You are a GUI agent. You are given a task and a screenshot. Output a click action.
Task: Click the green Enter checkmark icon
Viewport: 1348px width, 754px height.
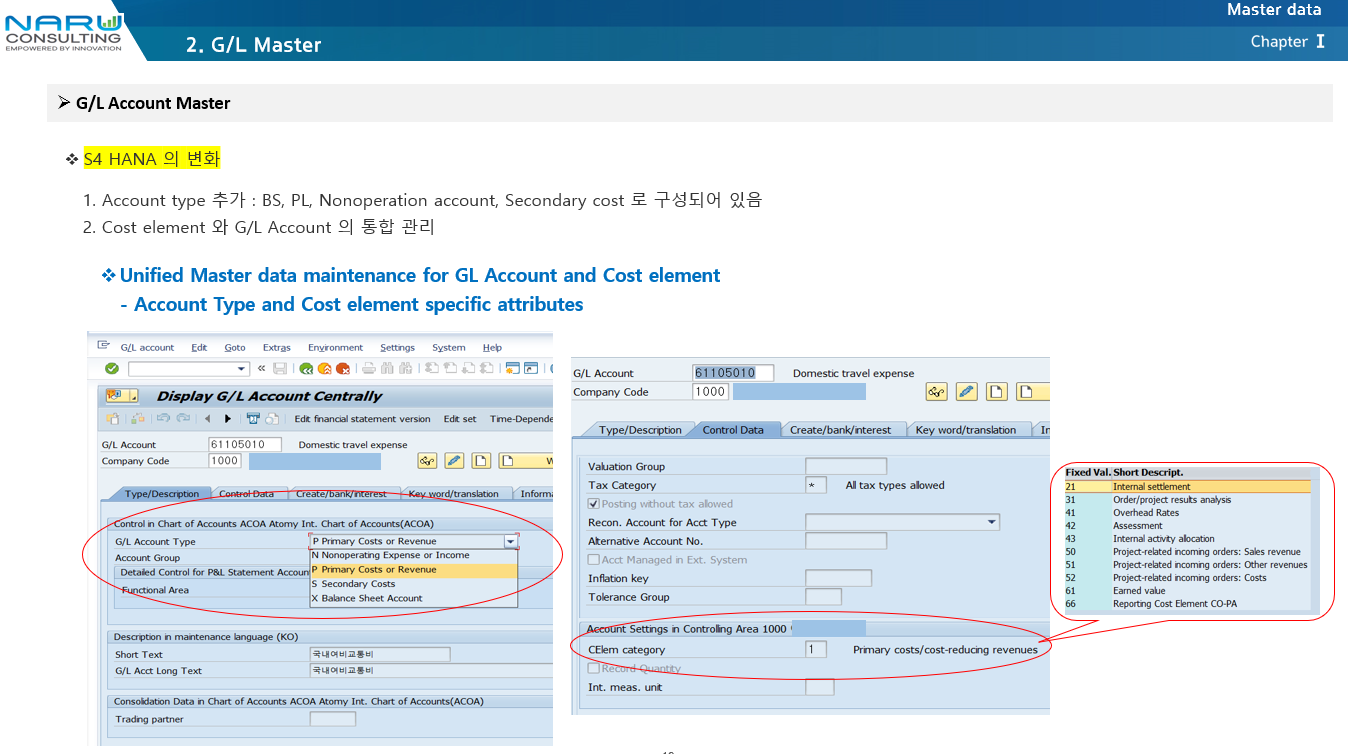click(x=112, y=369)
